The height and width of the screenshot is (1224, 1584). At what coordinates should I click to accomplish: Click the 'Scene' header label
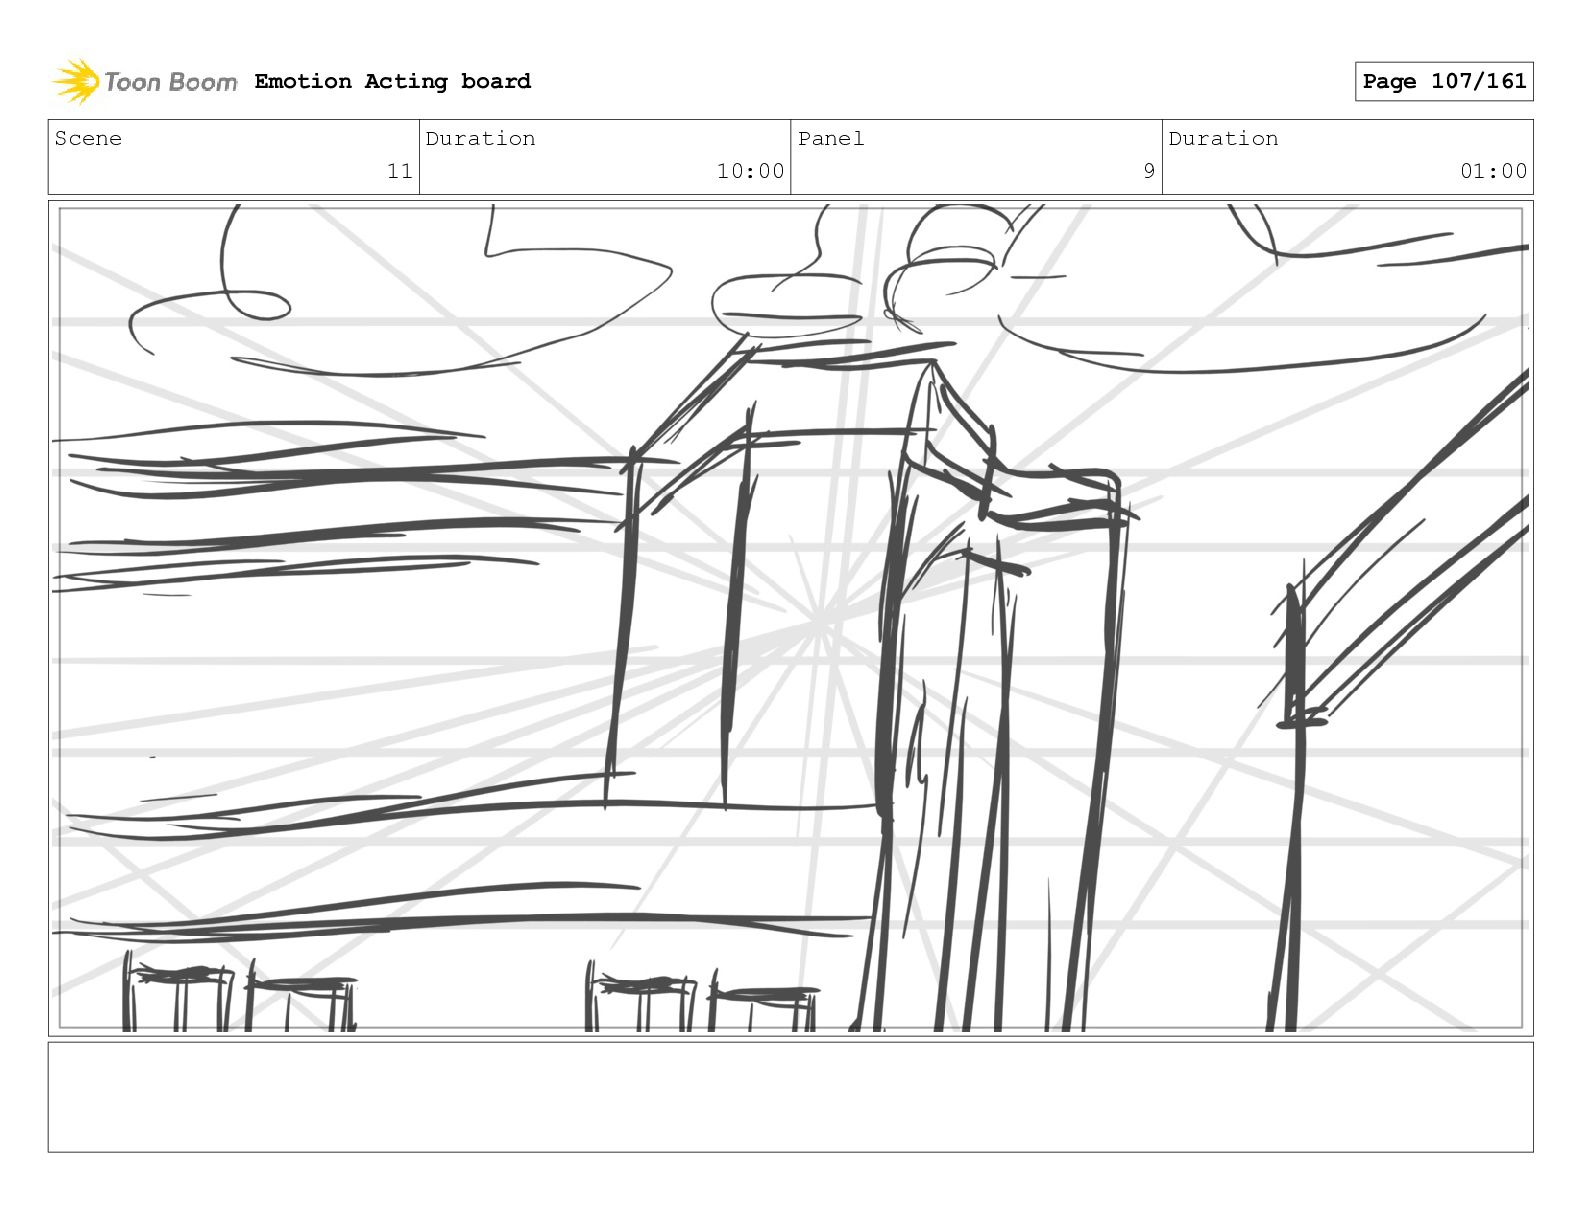coord(88,138)
